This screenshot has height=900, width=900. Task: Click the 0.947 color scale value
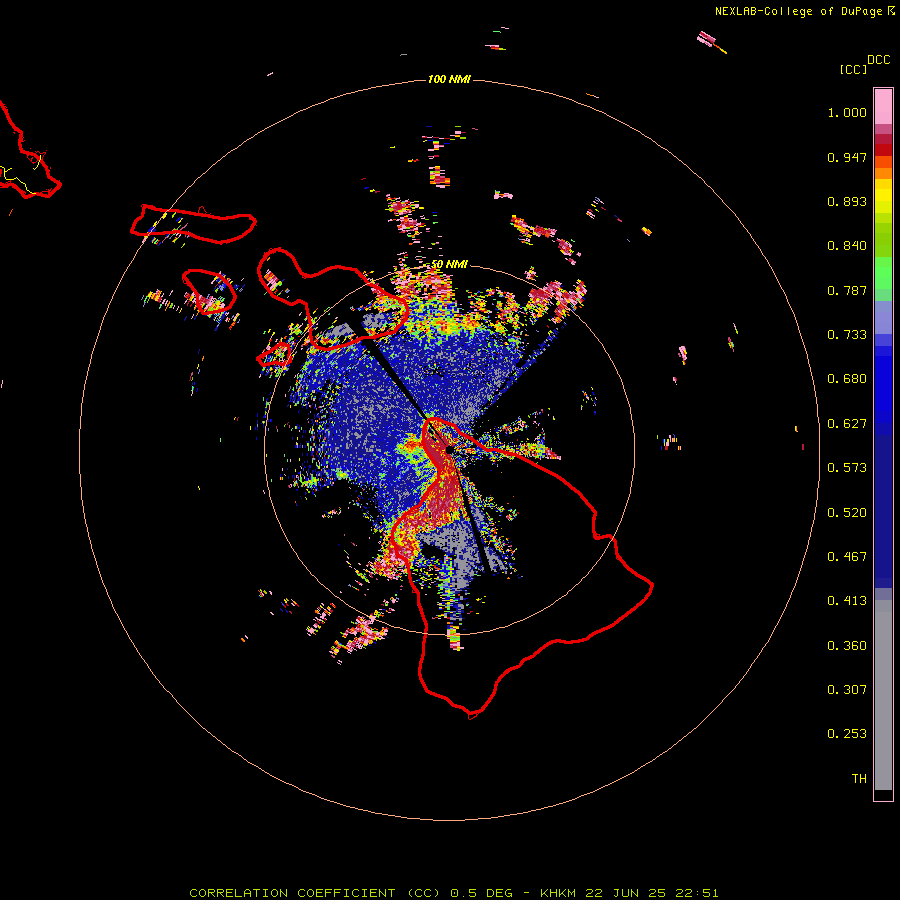coord(847,157)
